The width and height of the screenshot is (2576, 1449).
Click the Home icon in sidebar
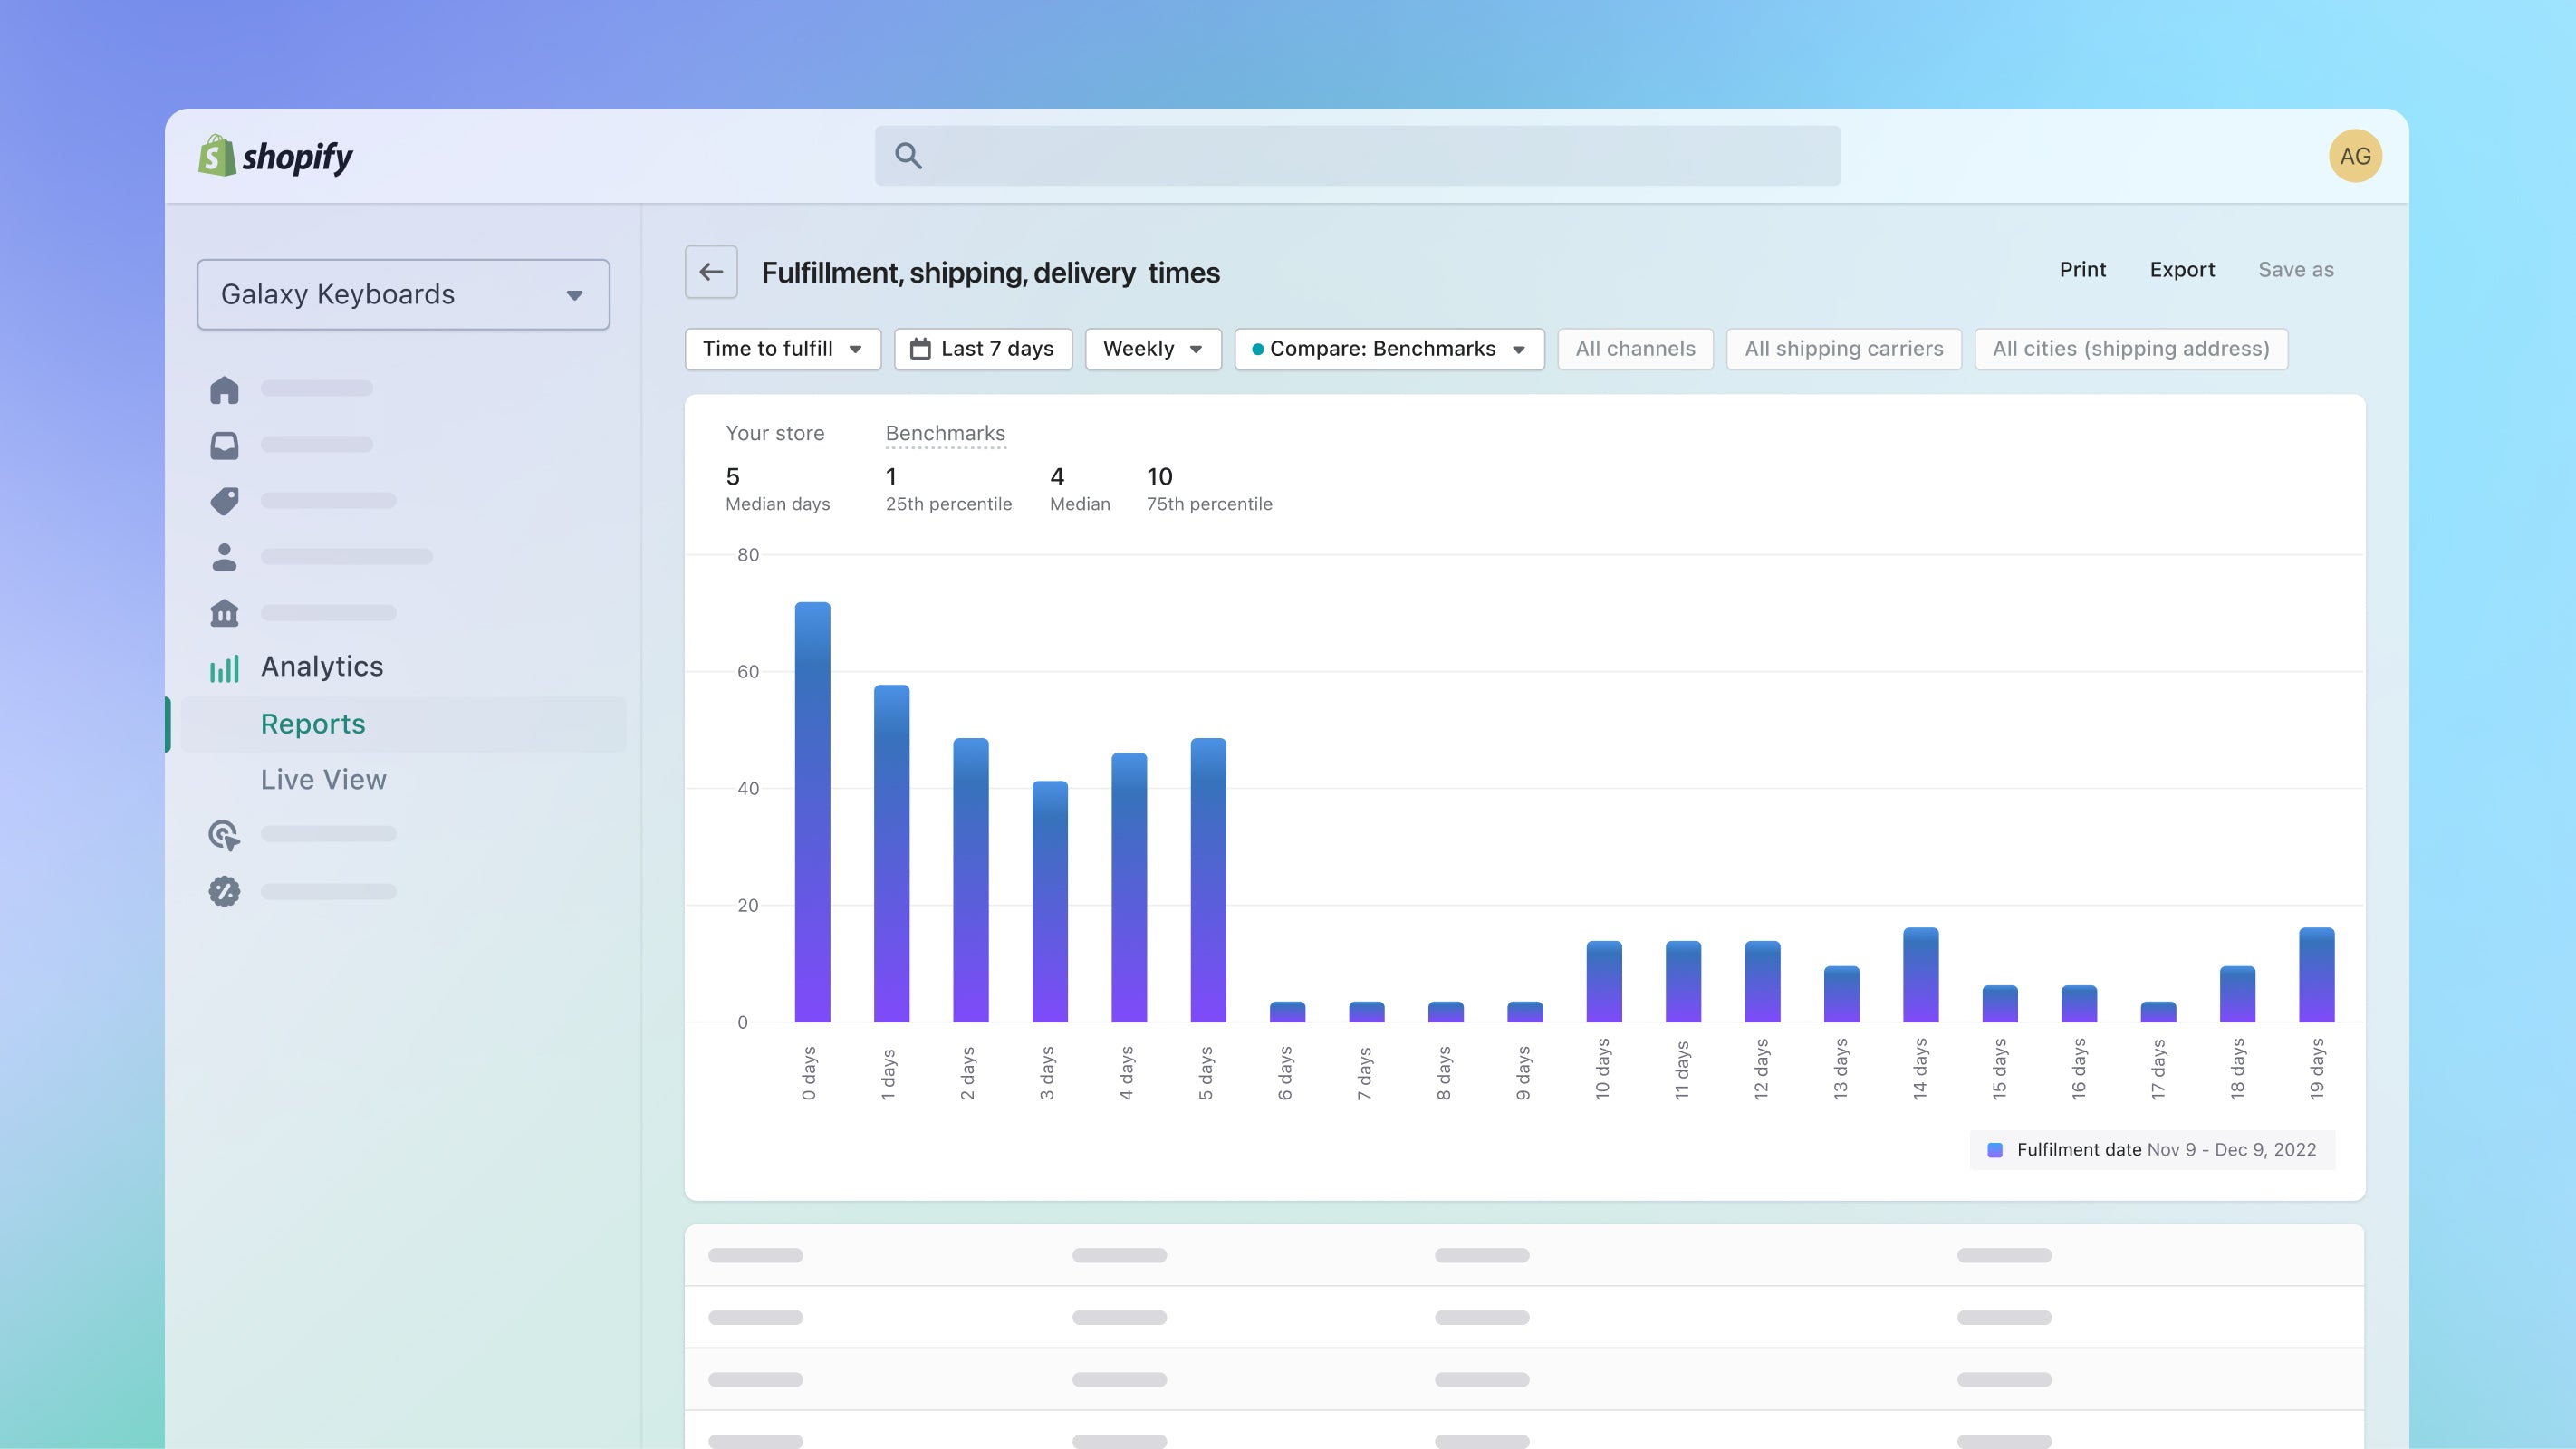225,389
